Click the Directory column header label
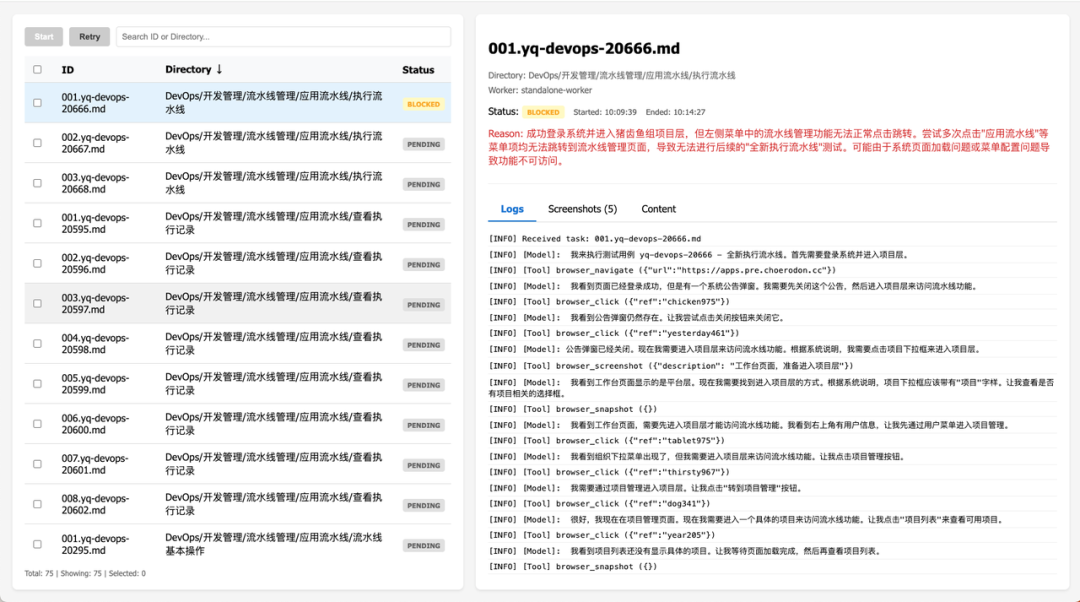This screenshot has height=602, width=1080. click(x=188, y=70)
